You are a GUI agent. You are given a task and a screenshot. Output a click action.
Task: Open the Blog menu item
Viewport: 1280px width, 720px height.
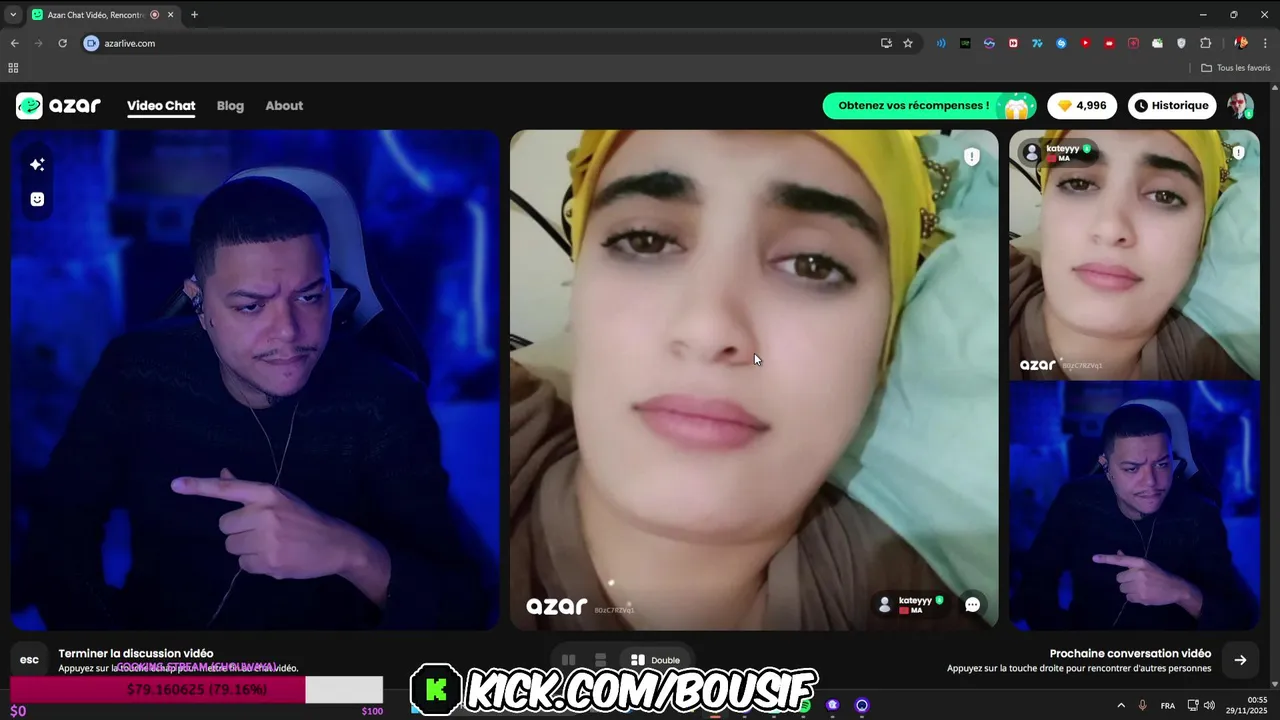tap(230, 106)
